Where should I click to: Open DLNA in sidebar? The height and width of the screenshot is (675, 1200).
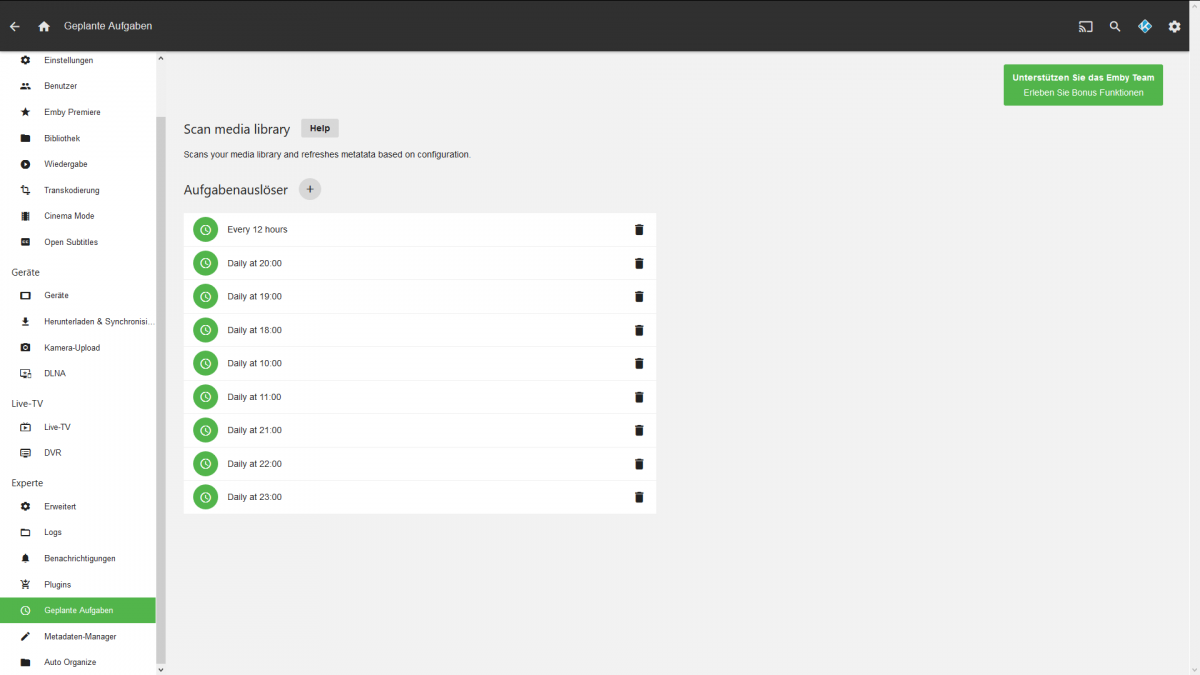coord(78,373)
